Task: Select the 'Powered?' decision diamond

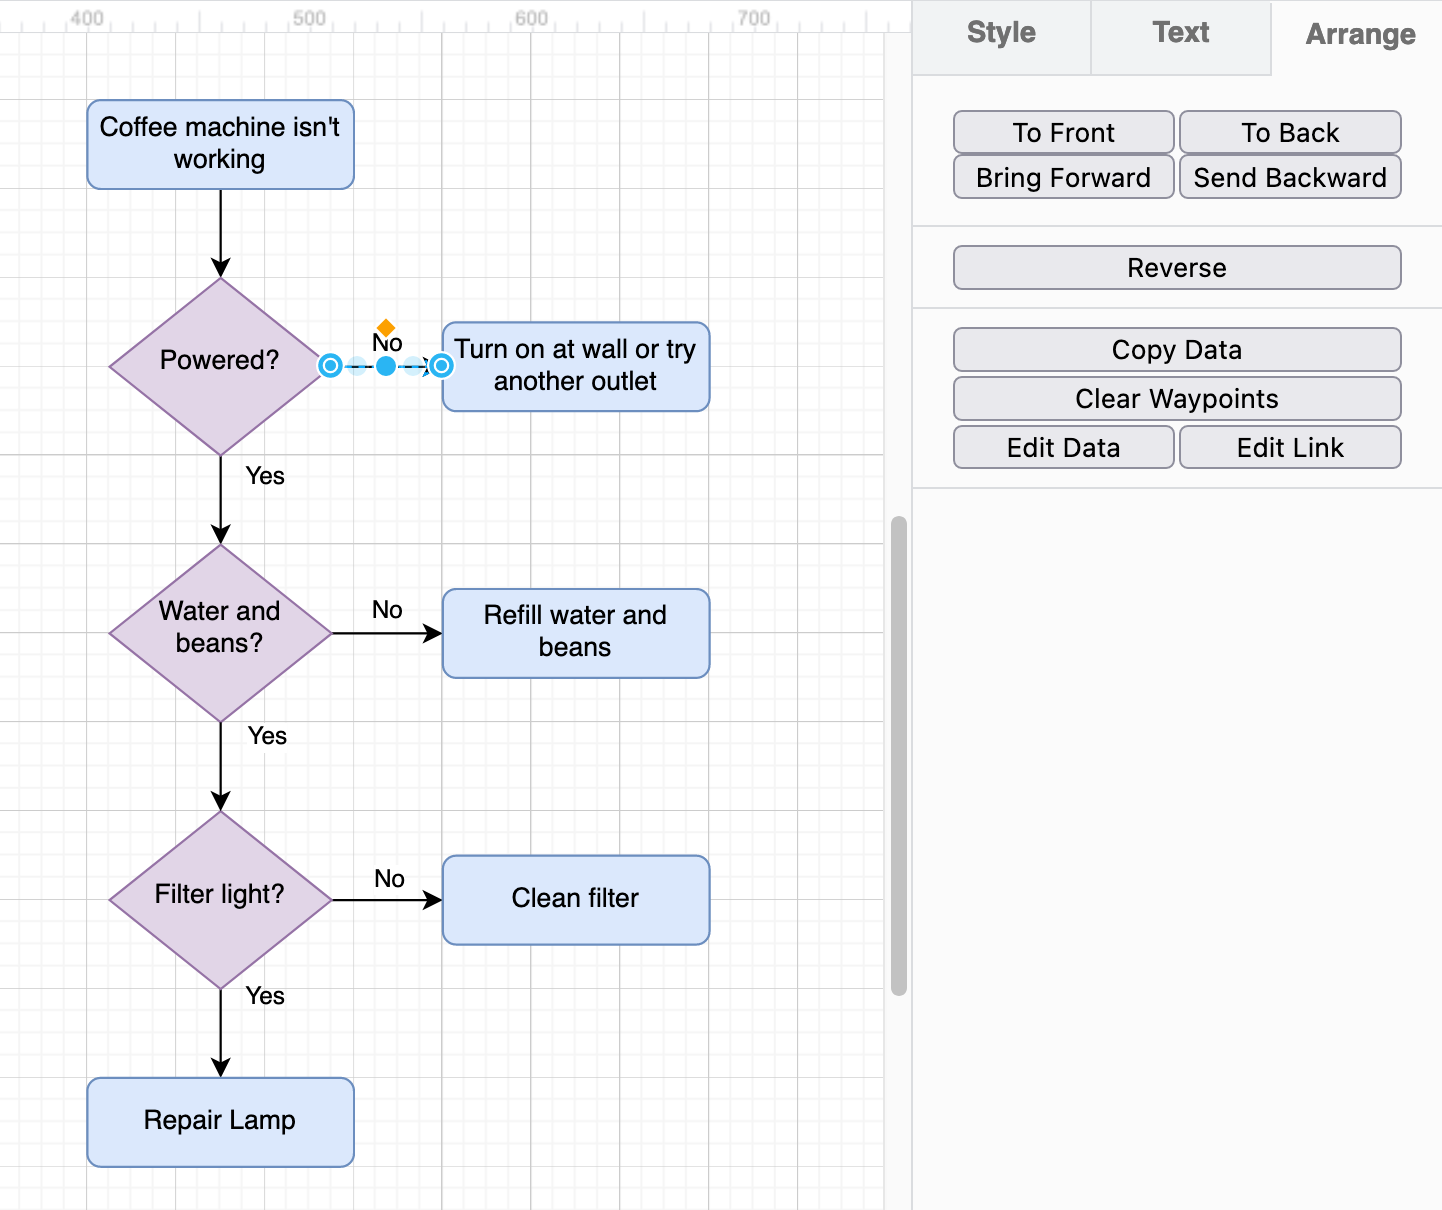Action: (x=219, y=361)
